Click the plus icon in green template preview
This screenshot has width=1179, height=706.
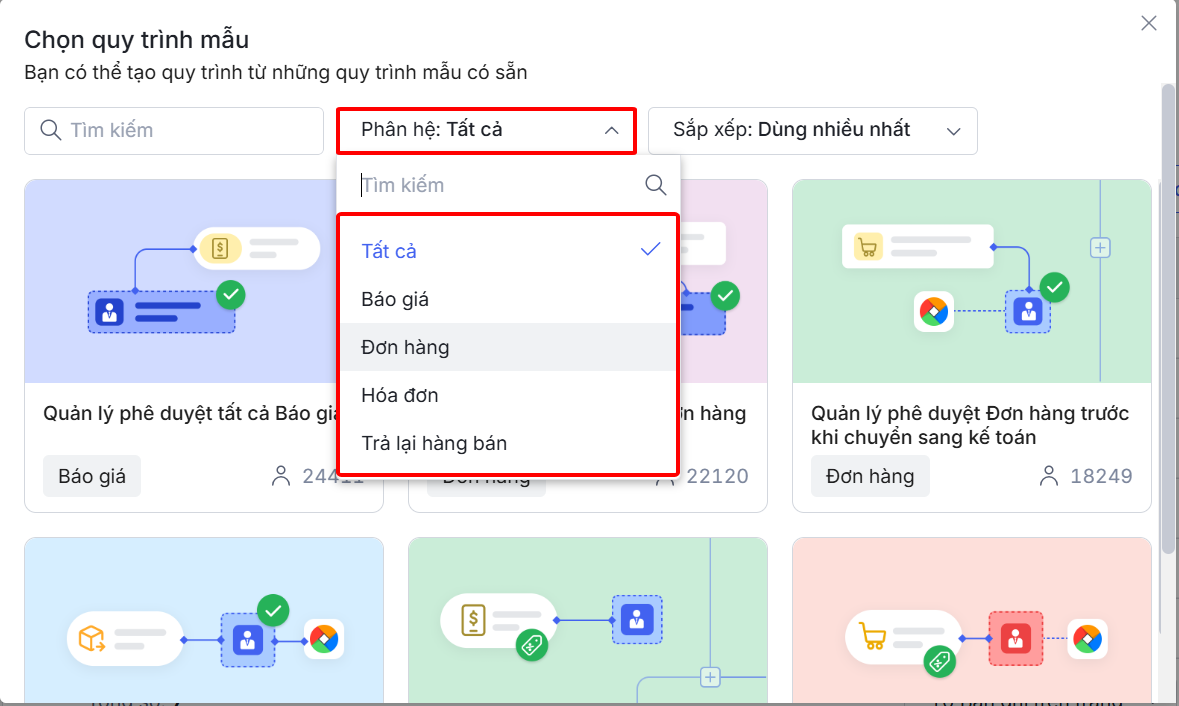(1100, 247)
